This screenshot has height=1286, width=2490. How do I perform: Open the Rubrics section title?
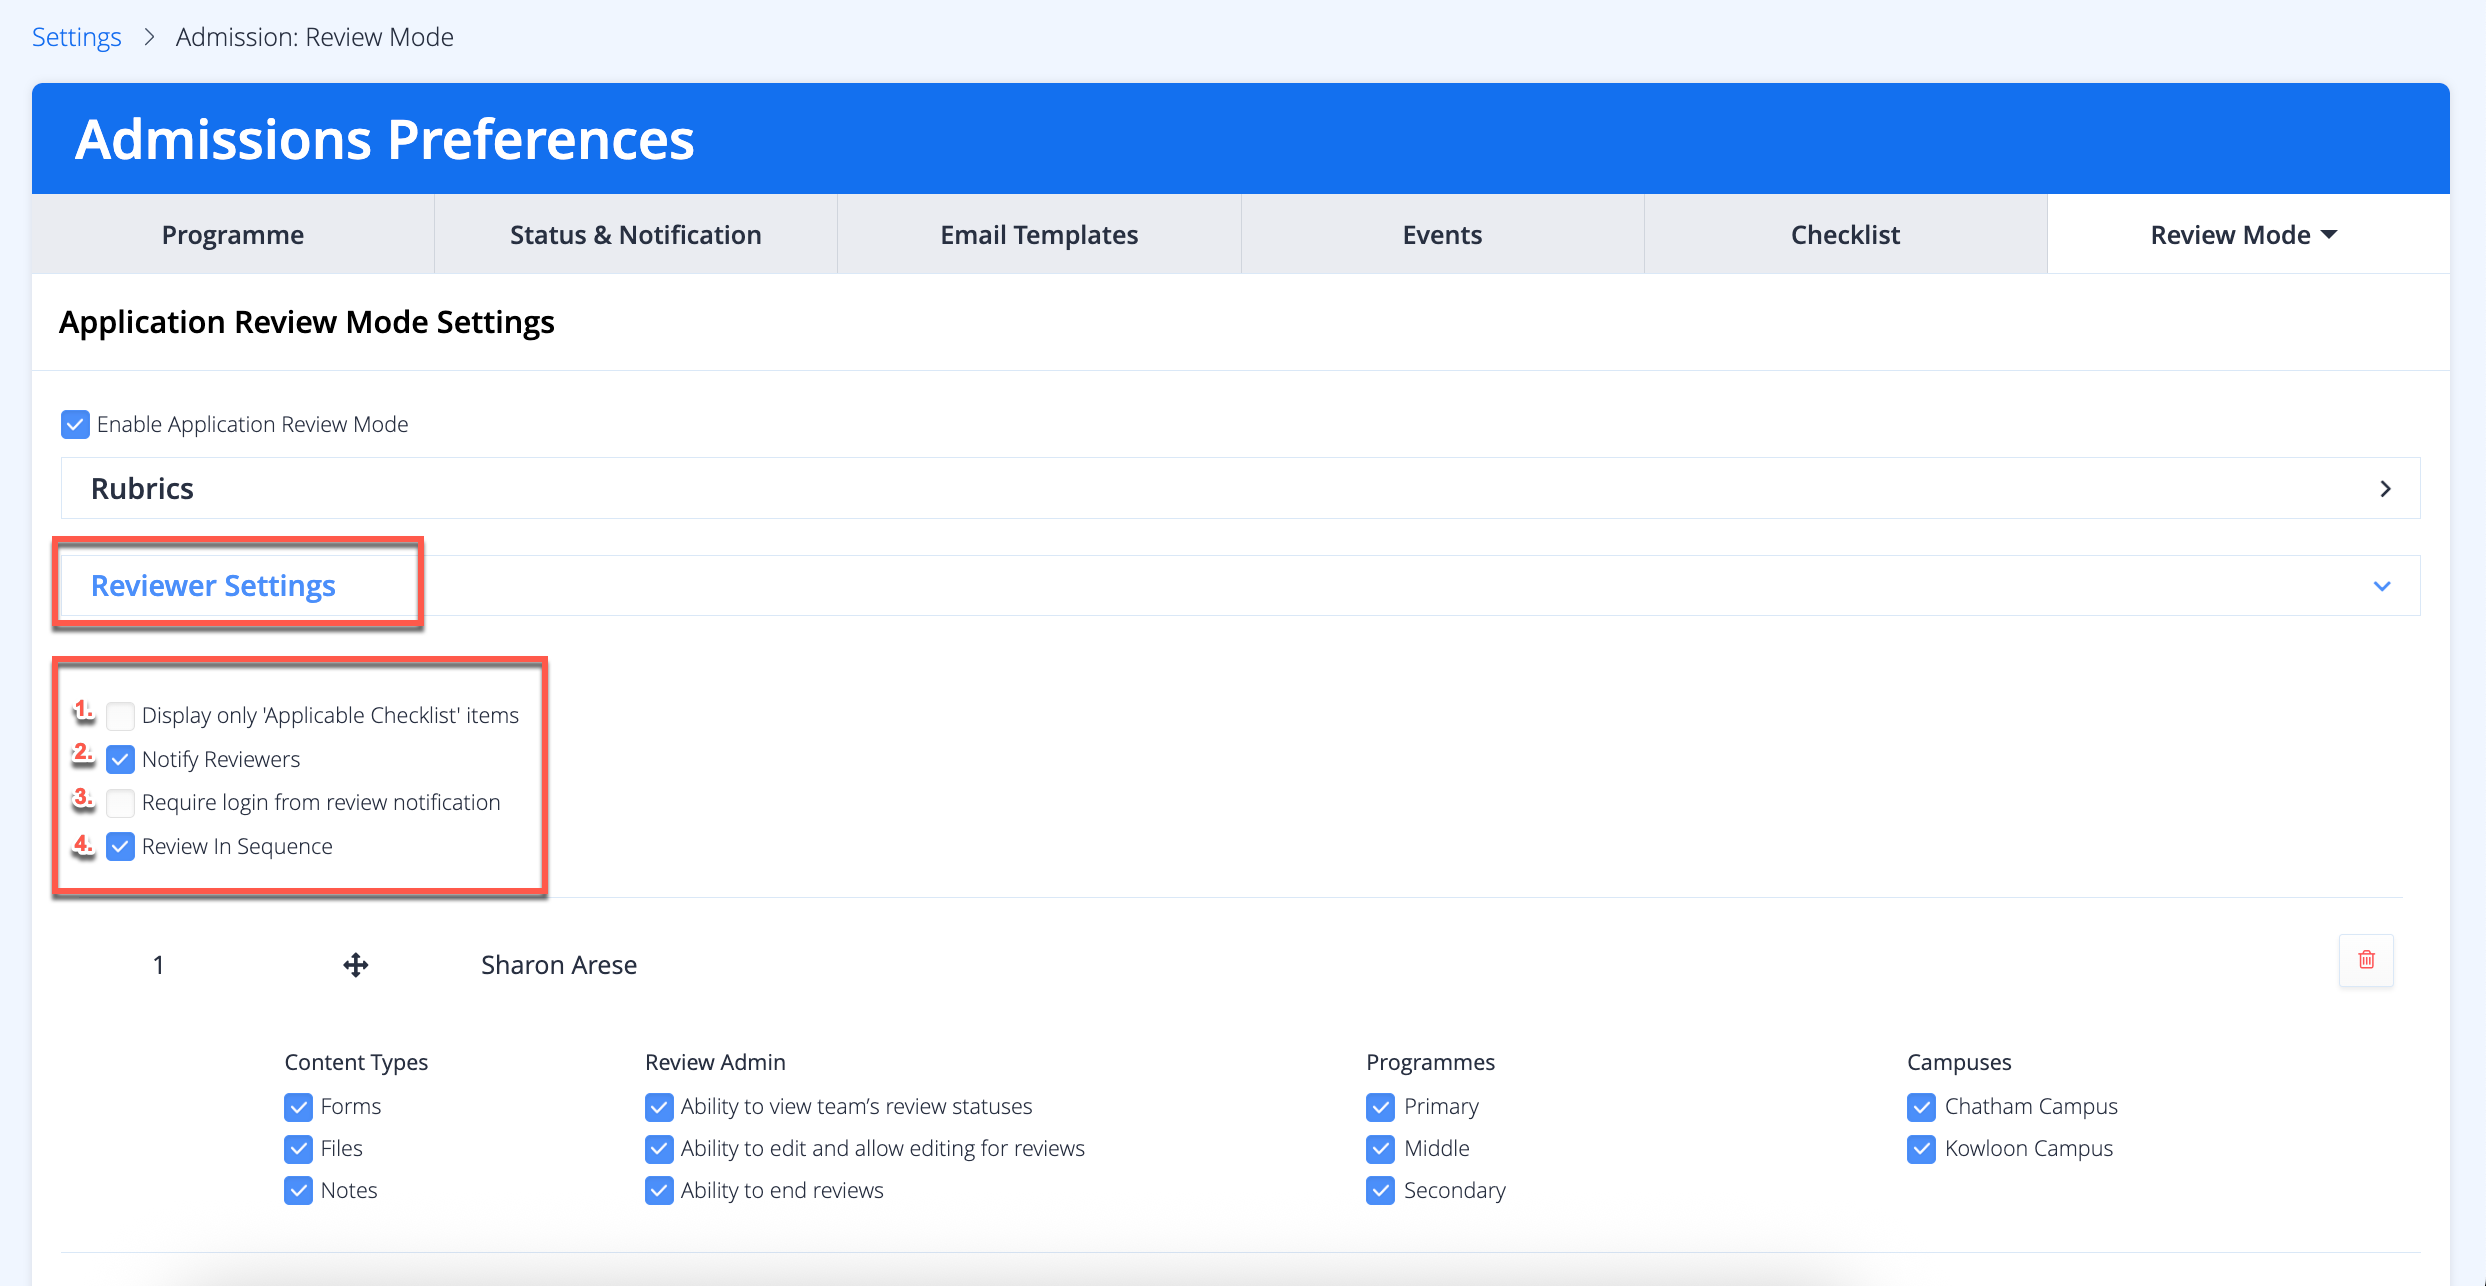coord(142,488)
